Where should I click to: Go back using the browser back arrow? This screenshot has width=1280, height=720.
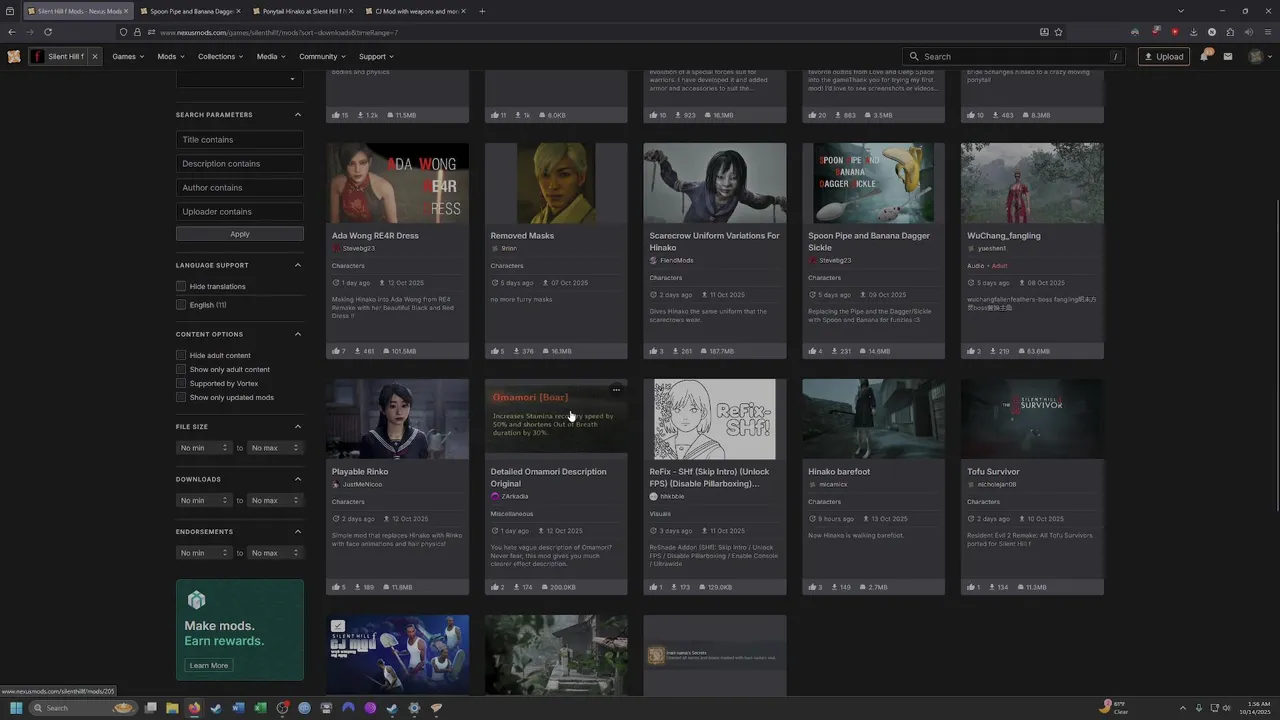(x=12, y=32)
